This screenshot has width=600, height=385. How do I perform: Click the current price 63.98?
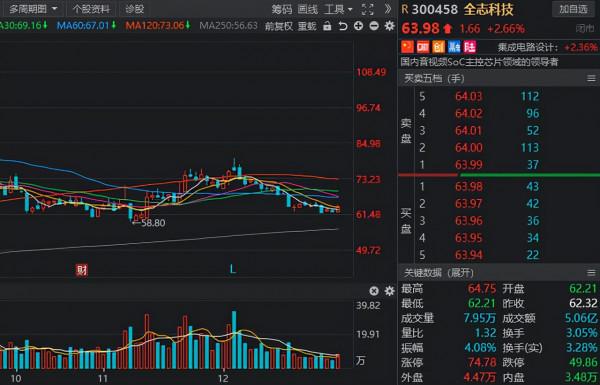(420, 28)
